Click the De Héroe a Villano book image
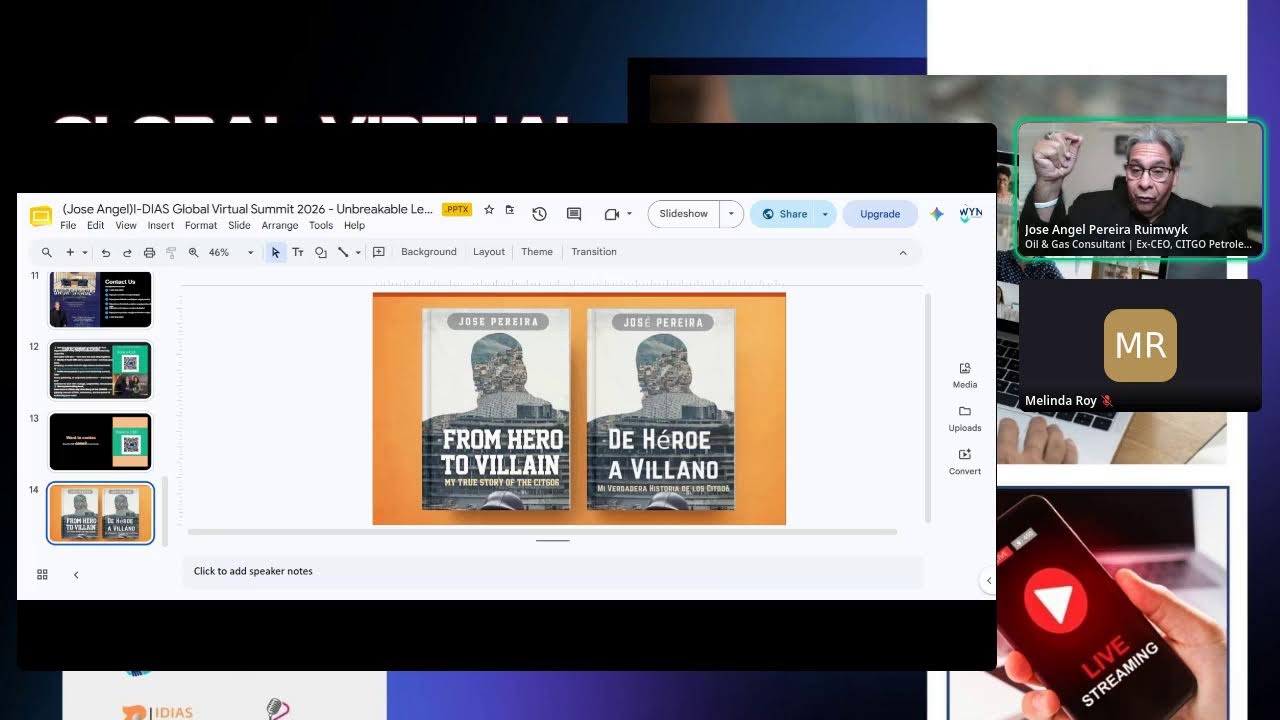Image resolution: width=1280 pixels, height=720 pixels. pos(661,409)
